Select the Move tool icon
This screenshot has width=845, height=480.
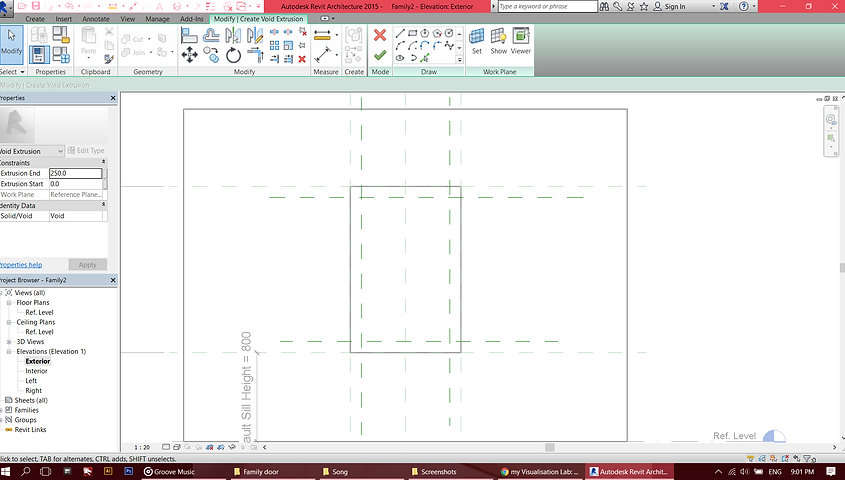coord(189,54)
